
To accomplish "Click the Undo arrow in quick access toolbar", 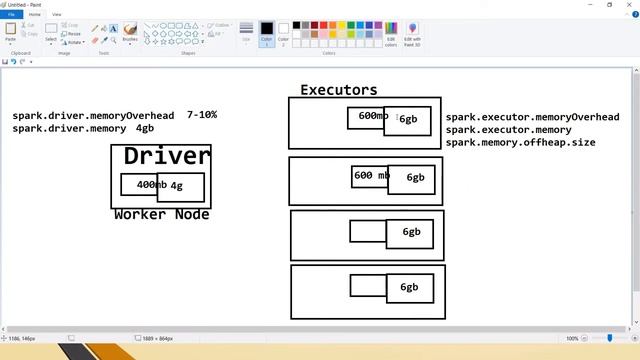I will pos(13,62).
